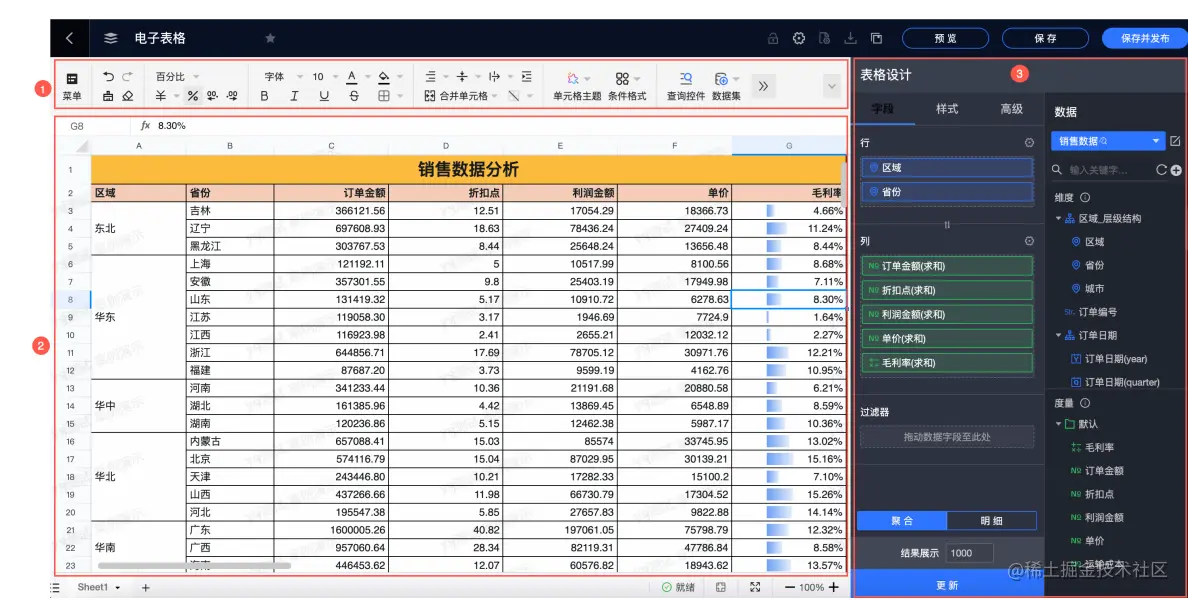Open the fill color bucket
The image size is (1188, 600).
383,77
